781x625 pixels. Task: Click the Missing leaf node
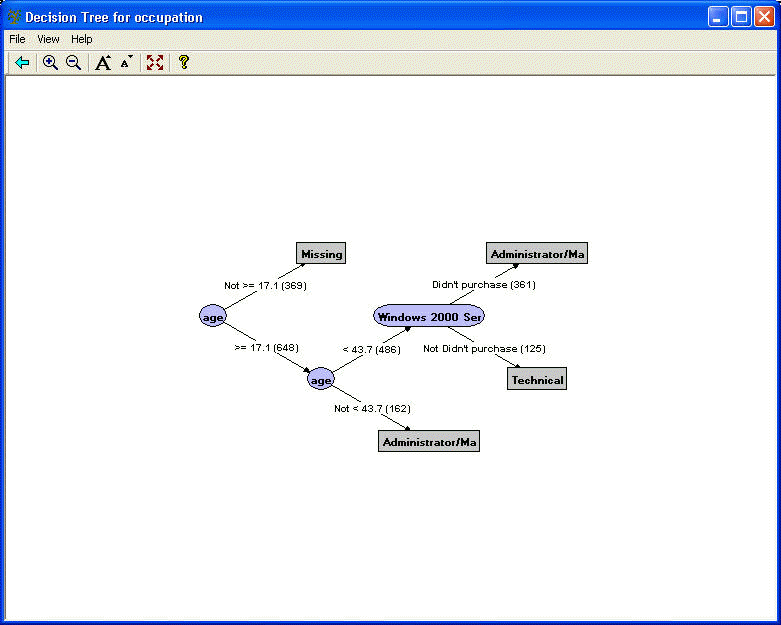click(321, 254)
